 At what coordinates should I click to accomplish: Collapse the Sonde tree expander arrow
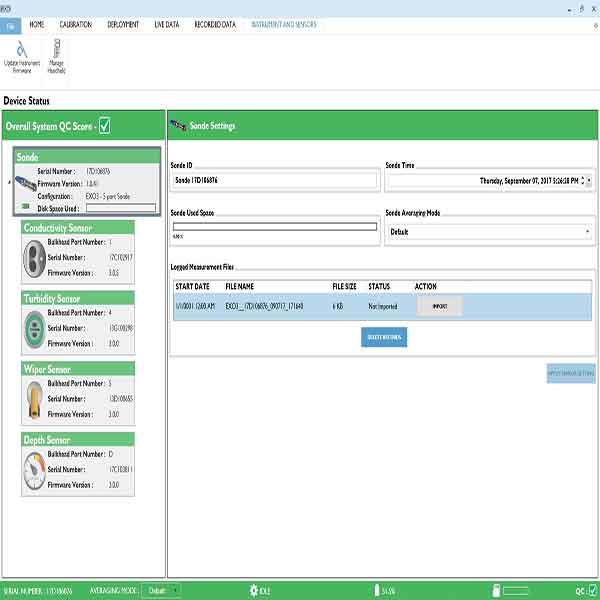(9, 183)
